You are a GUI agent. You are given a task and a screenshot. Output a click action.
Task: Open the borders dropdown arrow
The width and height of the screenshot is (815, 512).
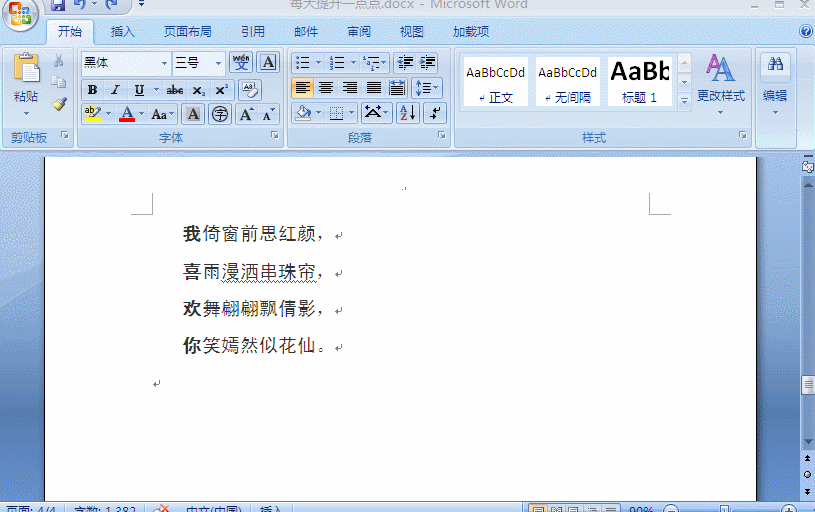pyautogui.click(x=351, y=113)
